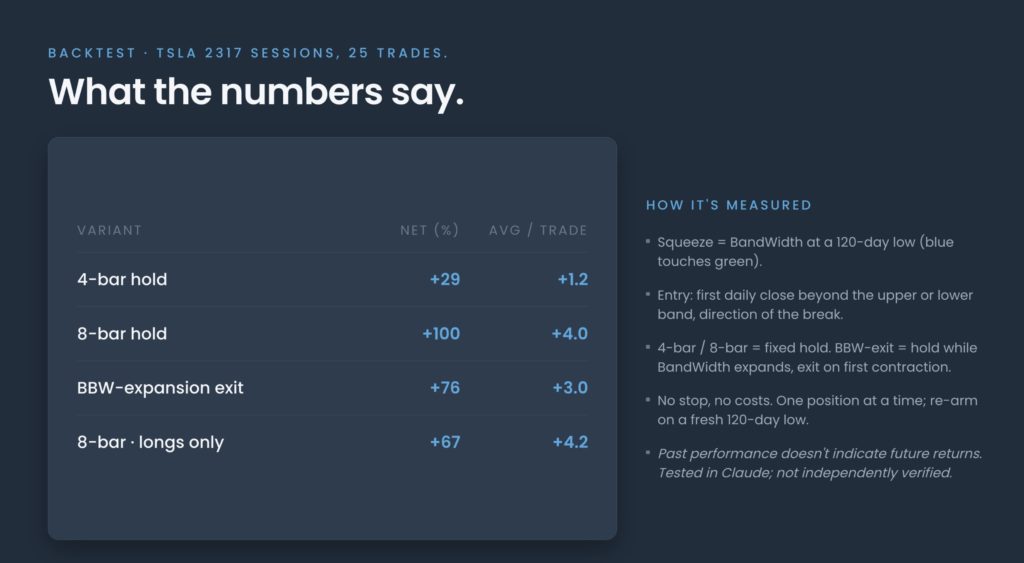This screenshot has height=563, width=1024.
Task: Click the "No stop, no costs" bullet text
Action: pyautogui.click(x=817, y=410)
